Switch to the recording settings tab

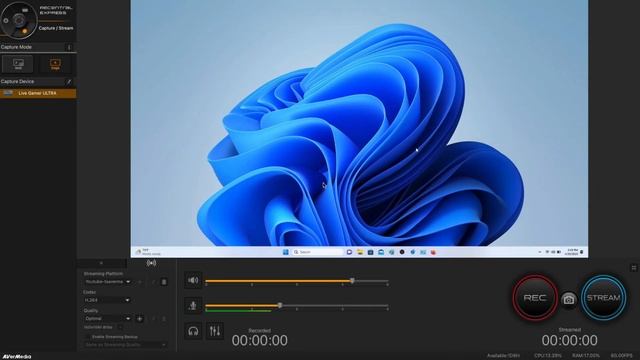tap(101, 263)
